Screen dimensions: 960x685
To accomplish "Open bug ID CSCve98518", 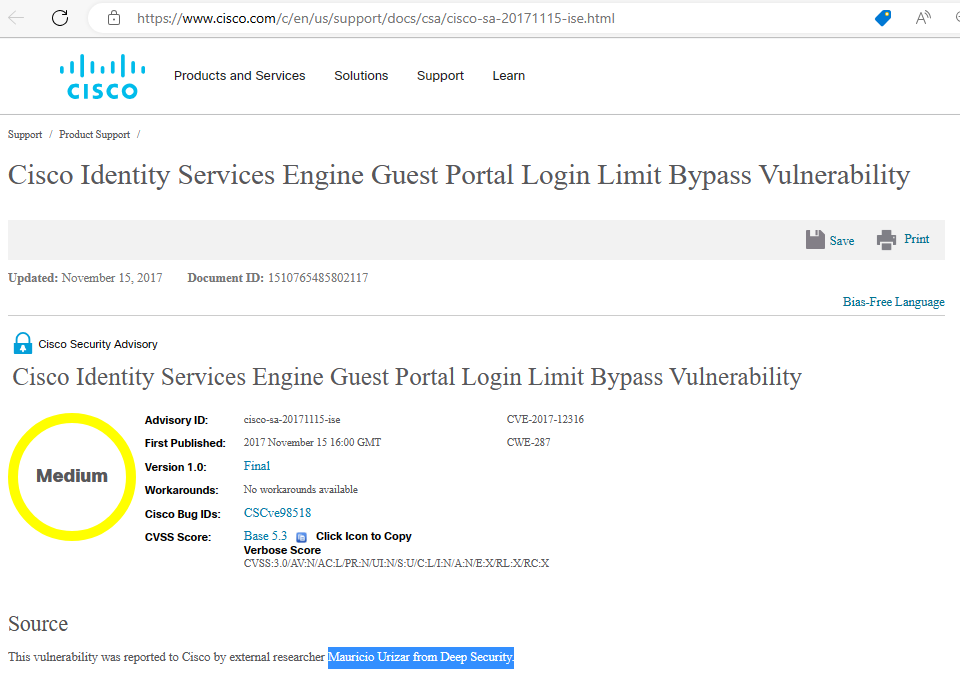I will coord(277,513).
